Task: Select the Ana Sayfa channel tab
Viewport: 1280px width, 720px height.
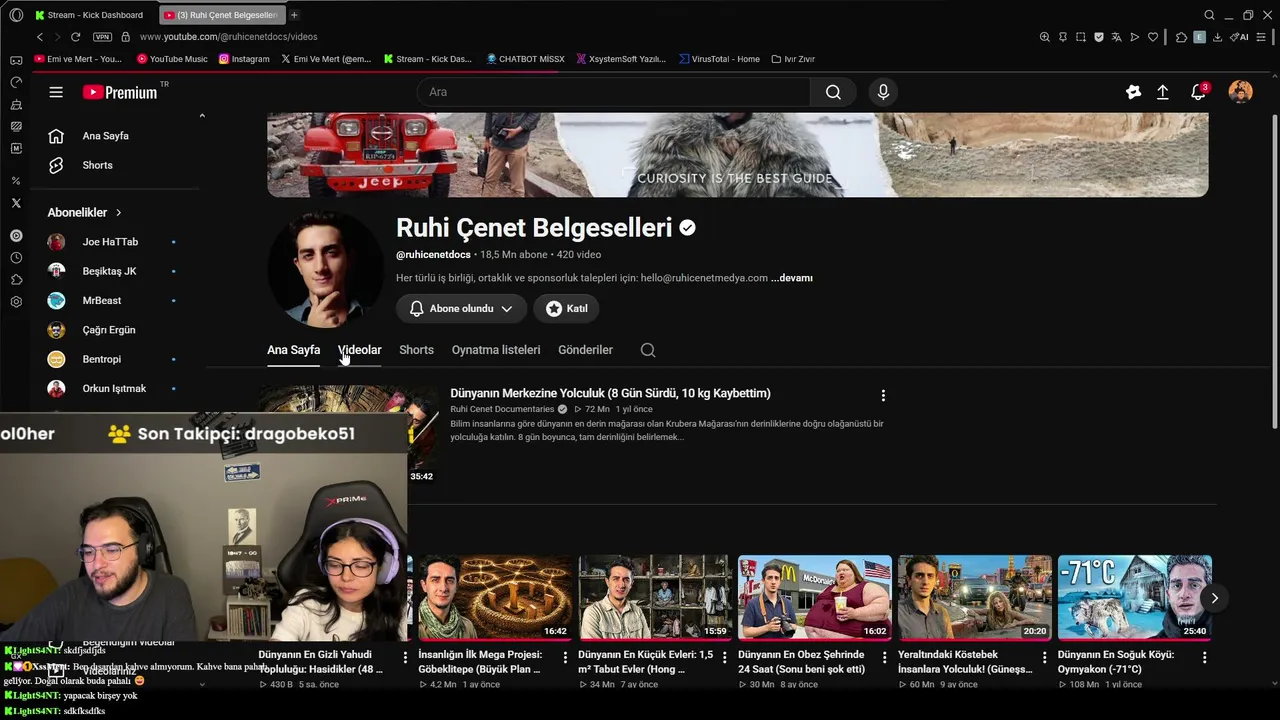Action: pyautogui.click(x=293, y=350)
